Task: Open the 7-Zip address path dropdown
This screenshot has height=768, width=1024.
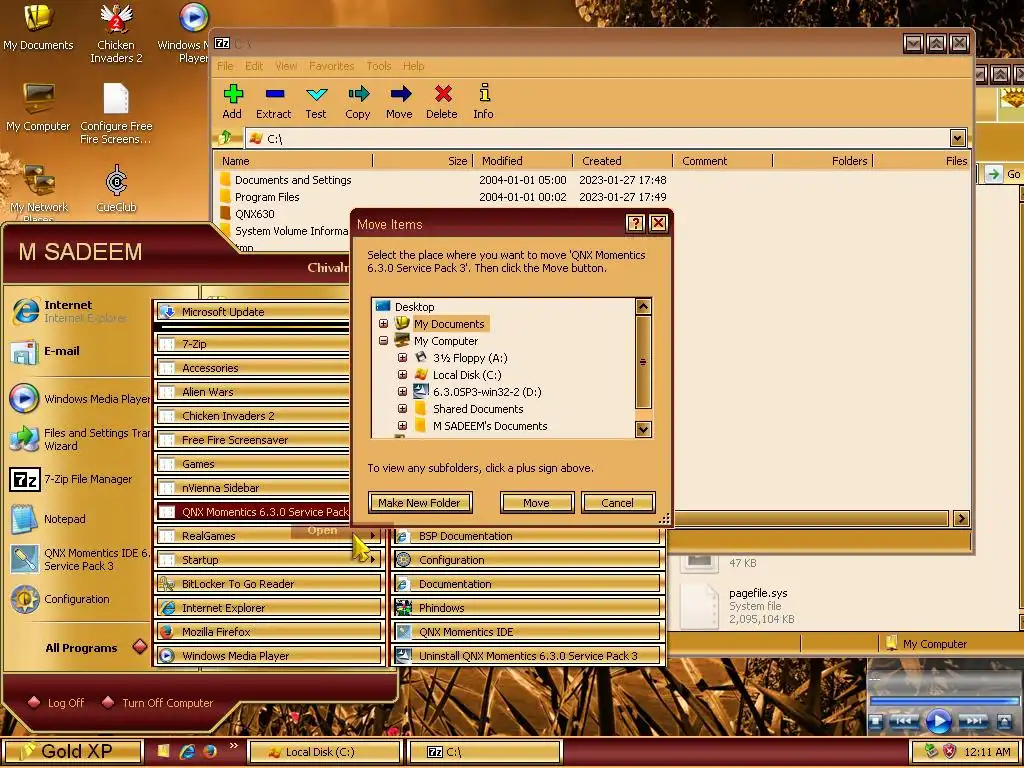Action: 957,138
